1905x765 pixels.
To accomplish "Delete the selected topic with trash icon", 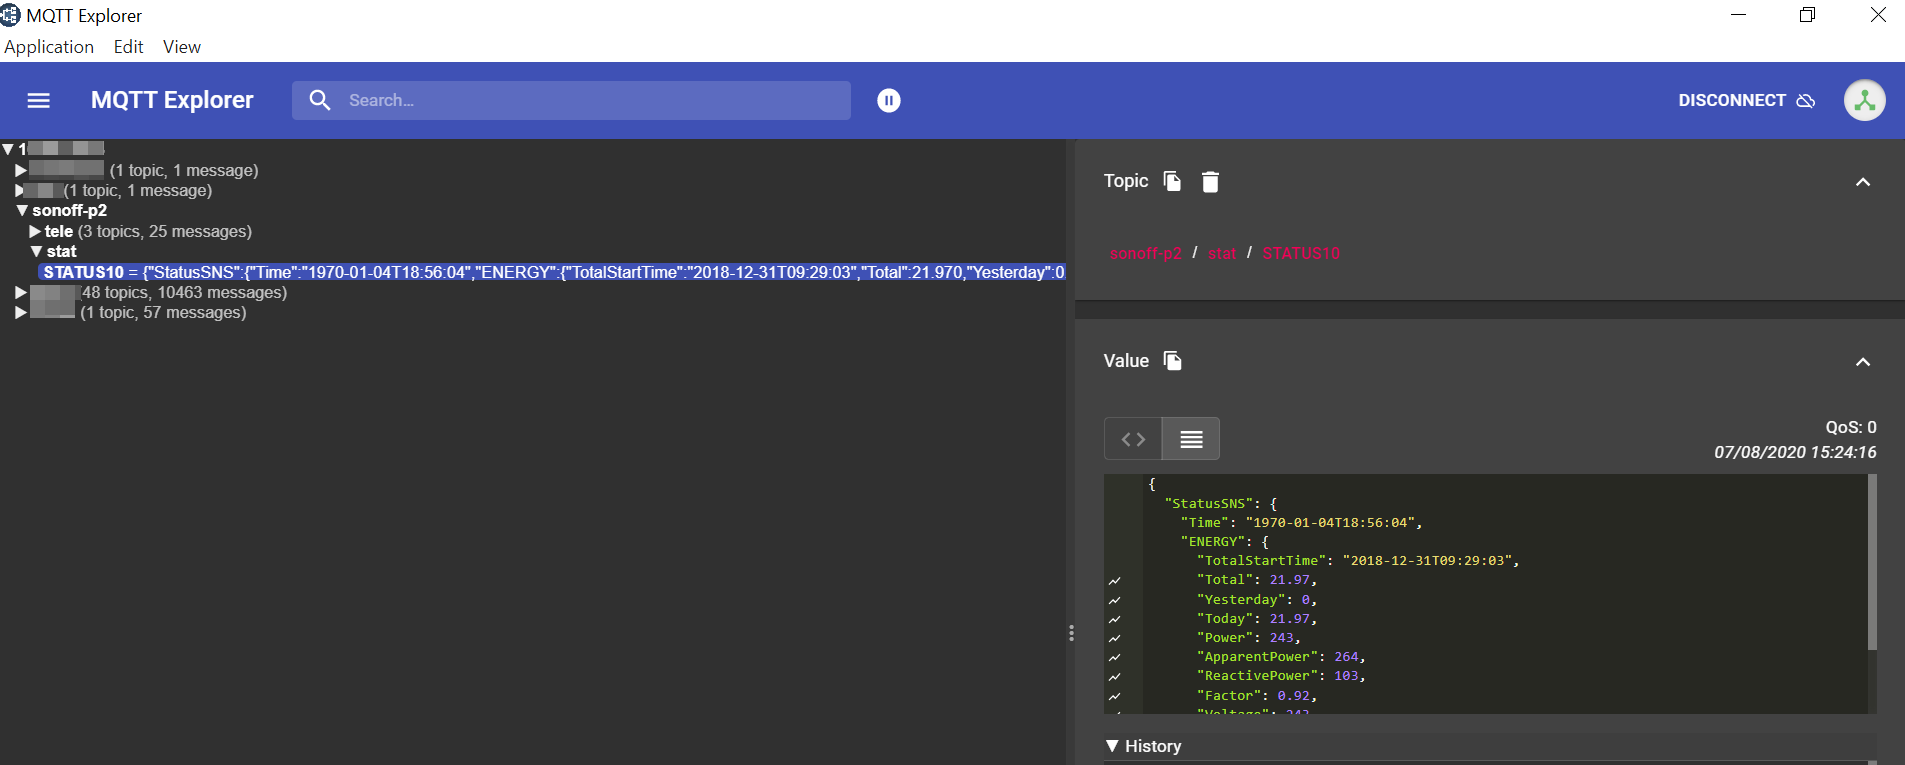I will point(1210,181).
